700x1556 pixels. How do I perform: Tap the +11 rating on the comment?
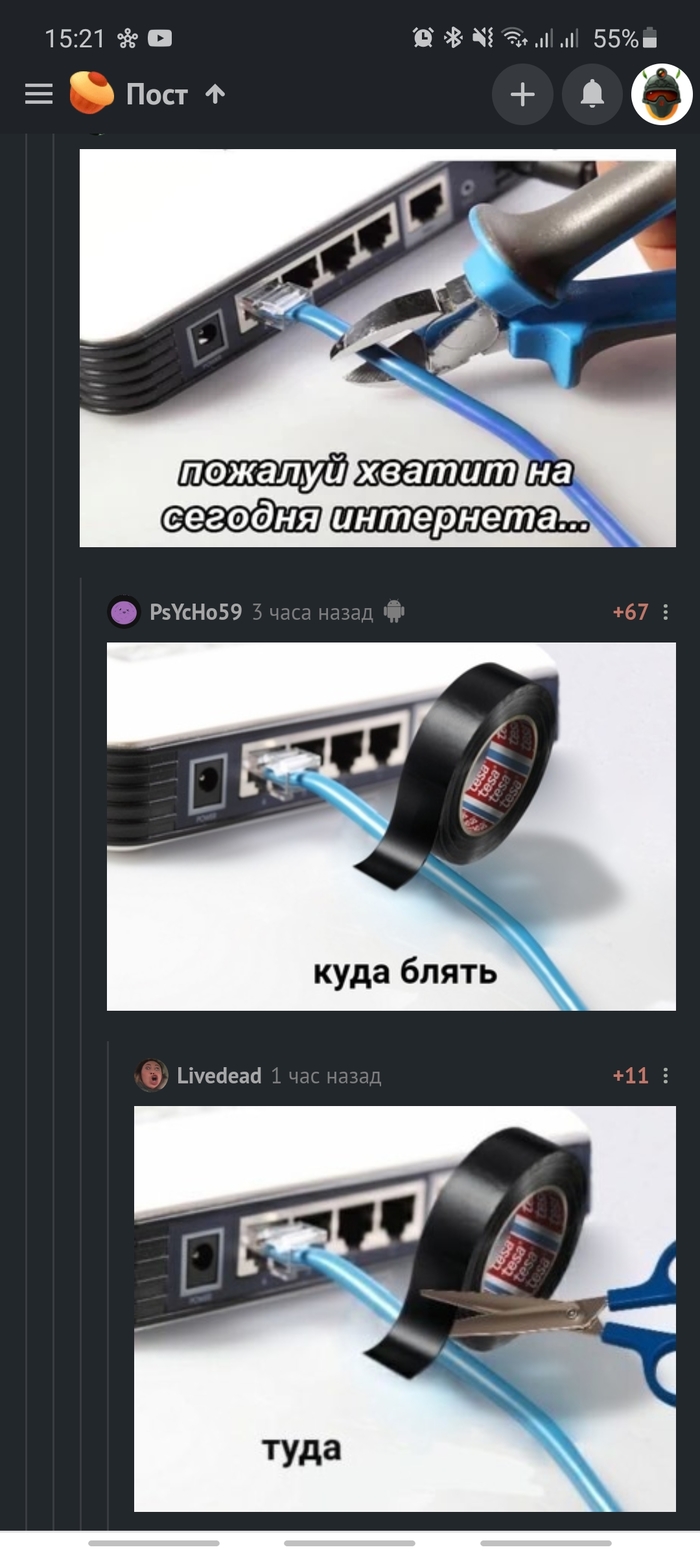(x=630, y=1075)
